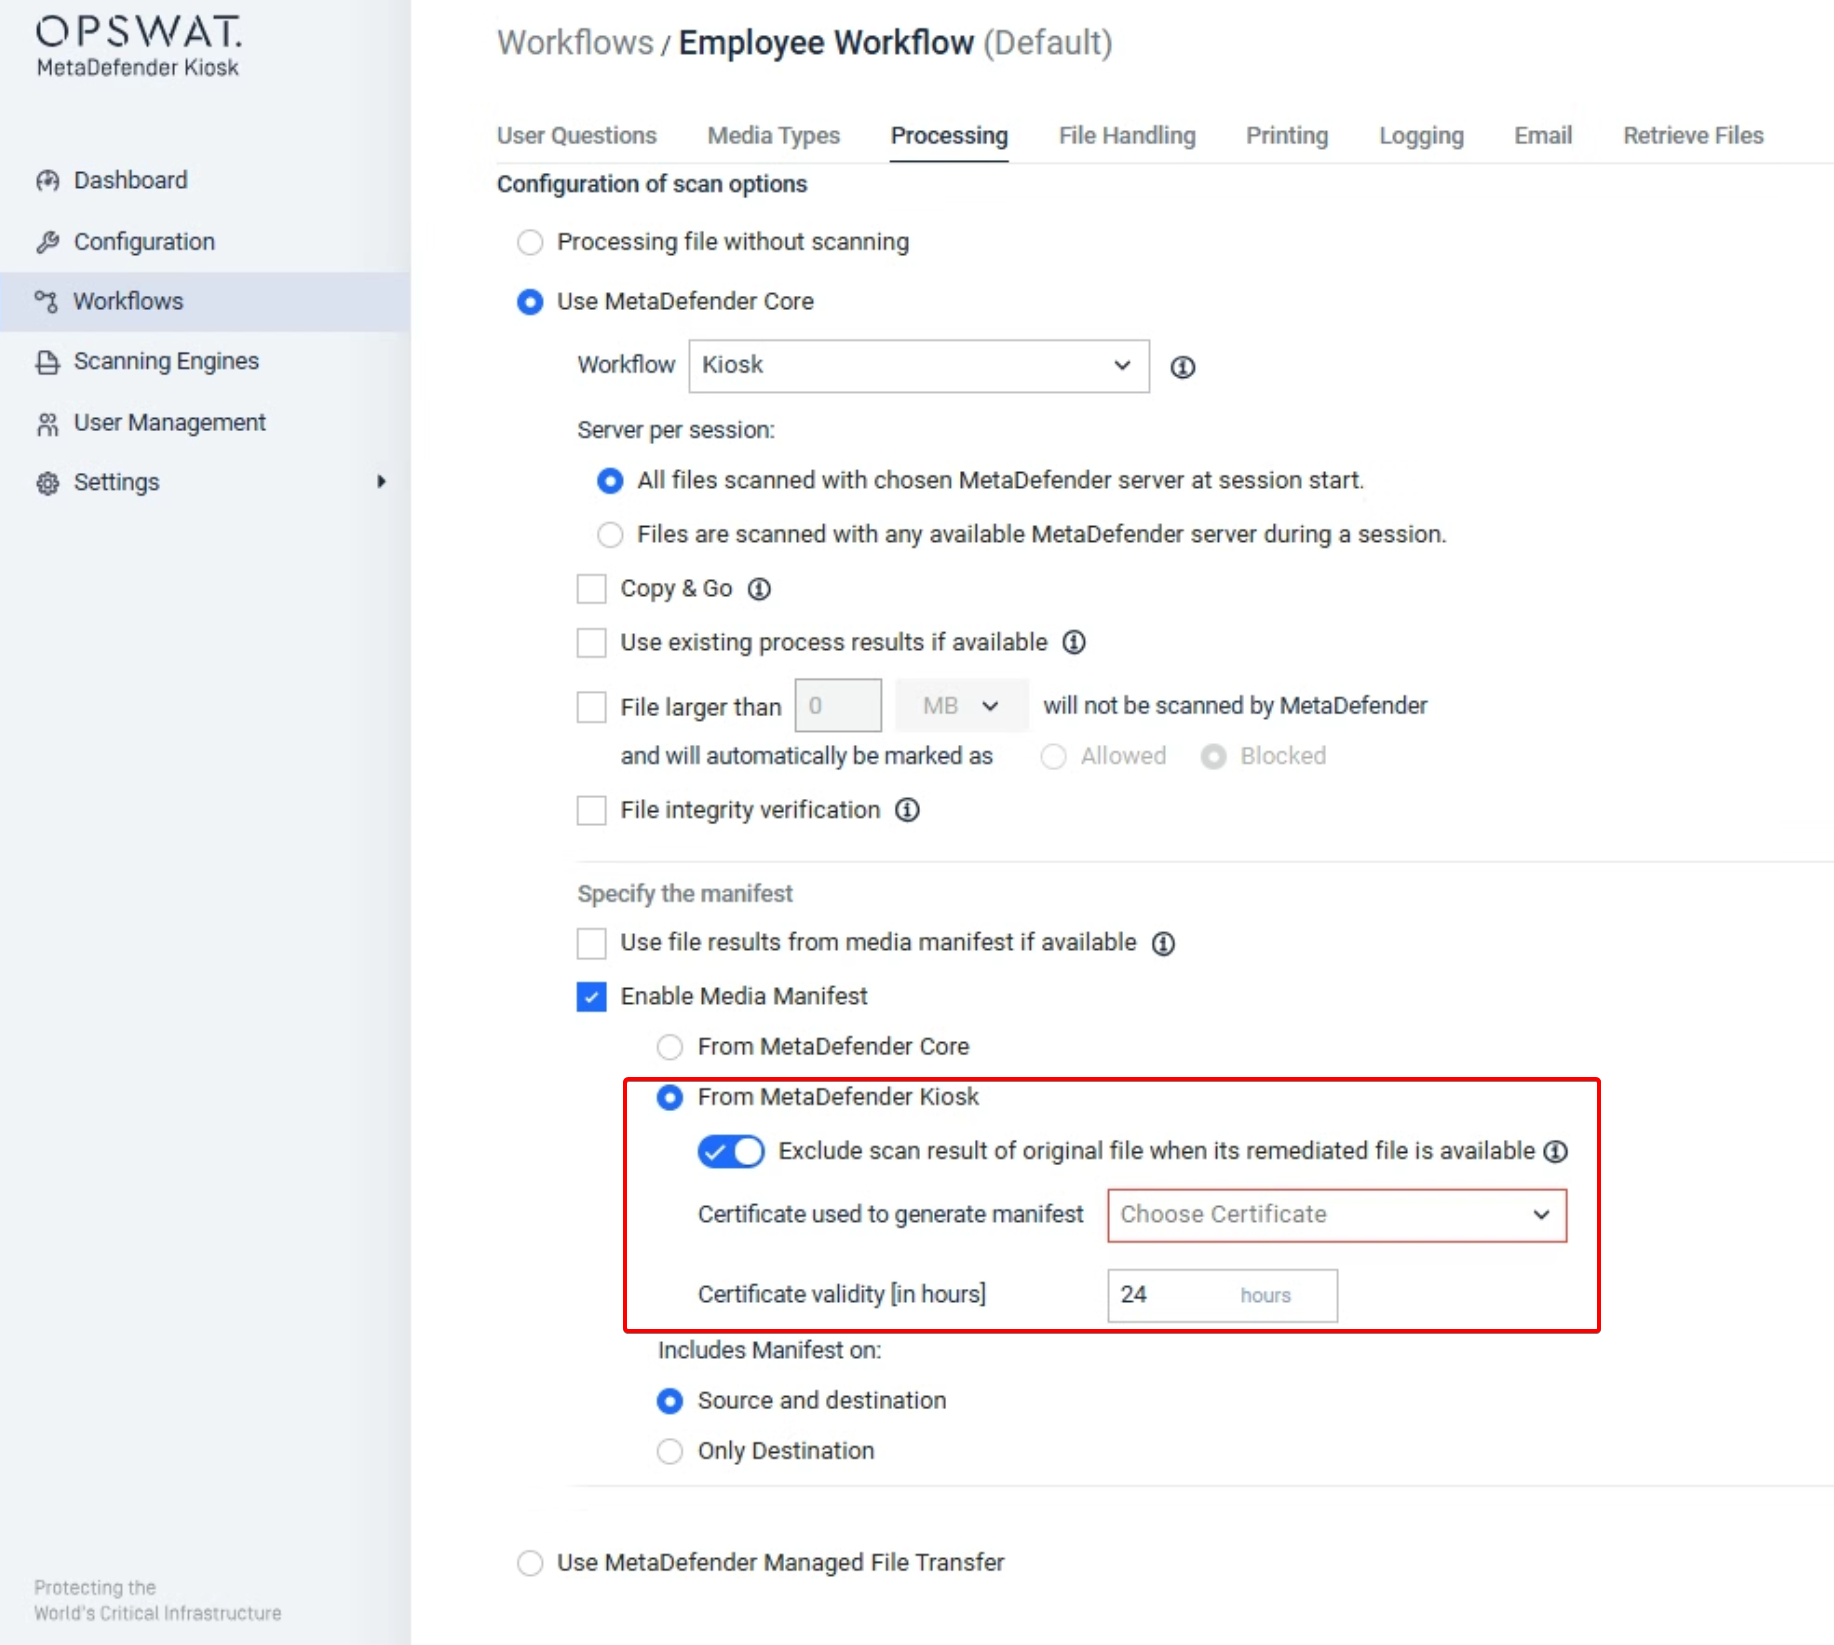Enable the Copy & Go checkbox
The height and width of the screenshot is (1645, 1834).
[x=591, y=589]
